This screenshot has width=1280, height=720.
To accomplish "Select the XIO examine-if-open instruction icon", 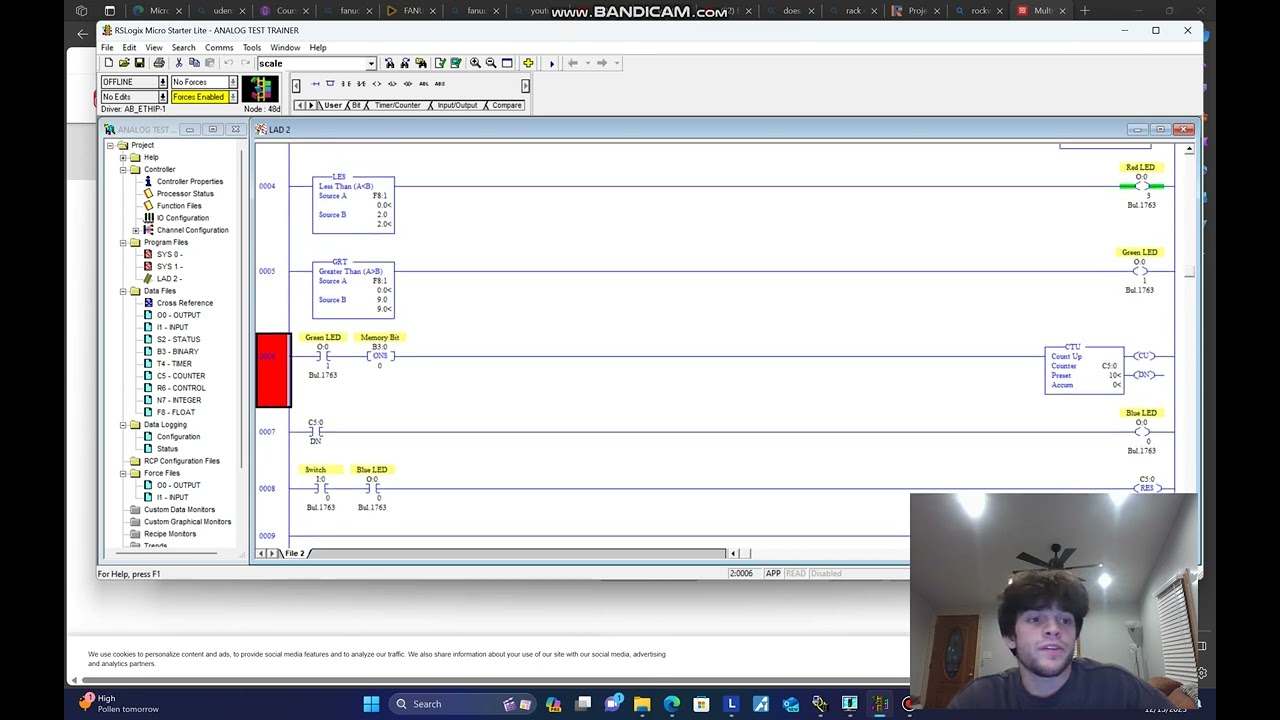I will pos(361,84).
